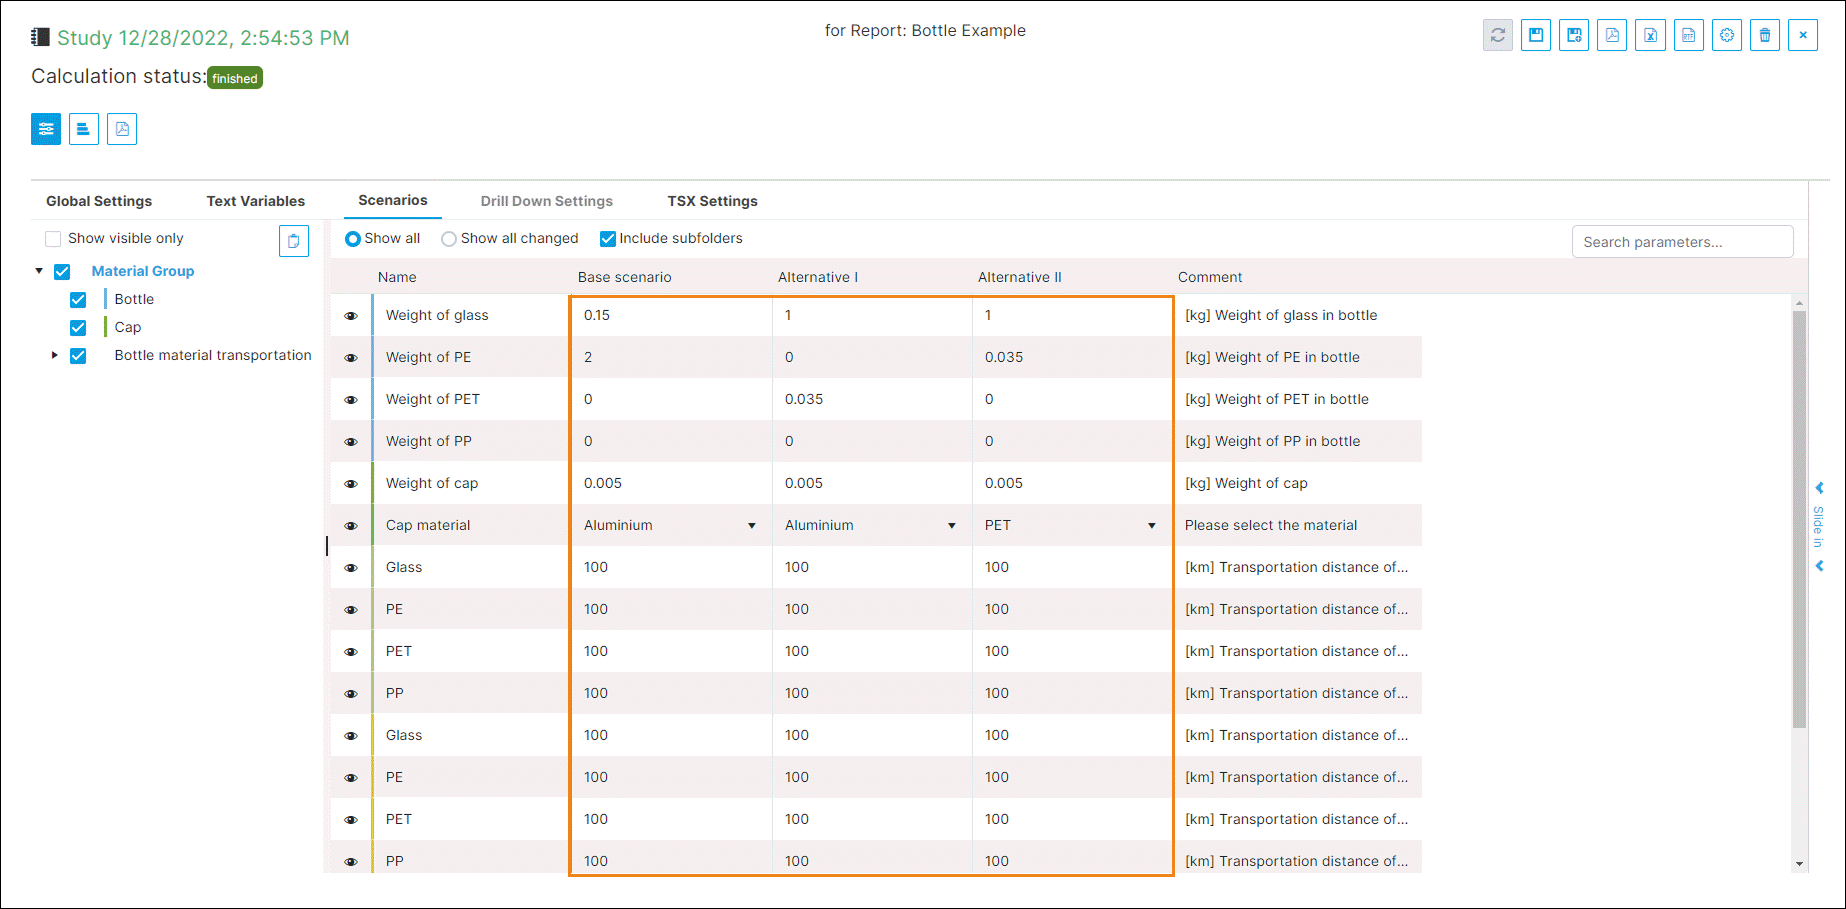Viewport: 1846px width, 909px height.
Task: Click the Search parameters input field
Action: pyautogui.click(x=1682, y=242)
